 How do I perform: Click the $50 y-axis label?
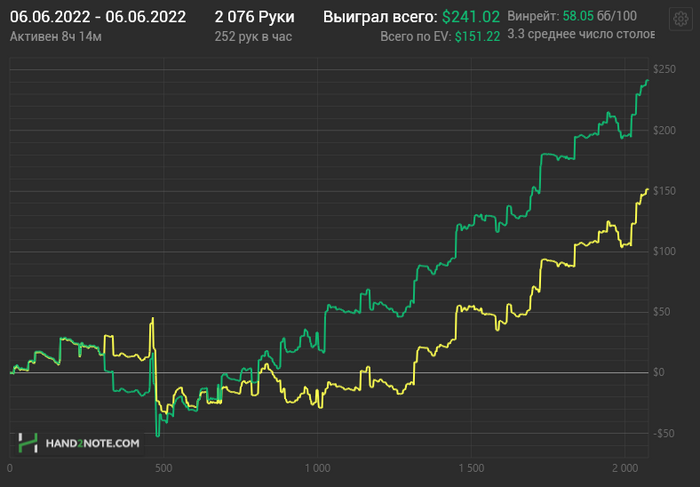(x=662, y=312)
